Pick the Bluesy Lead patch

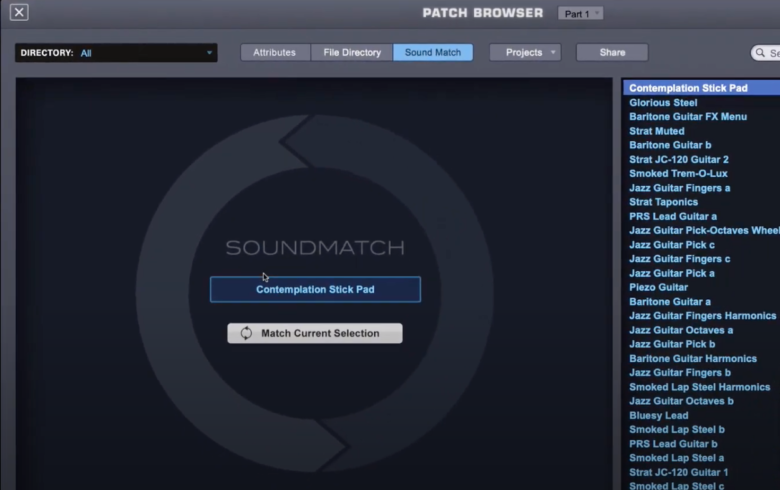point(659,415)
